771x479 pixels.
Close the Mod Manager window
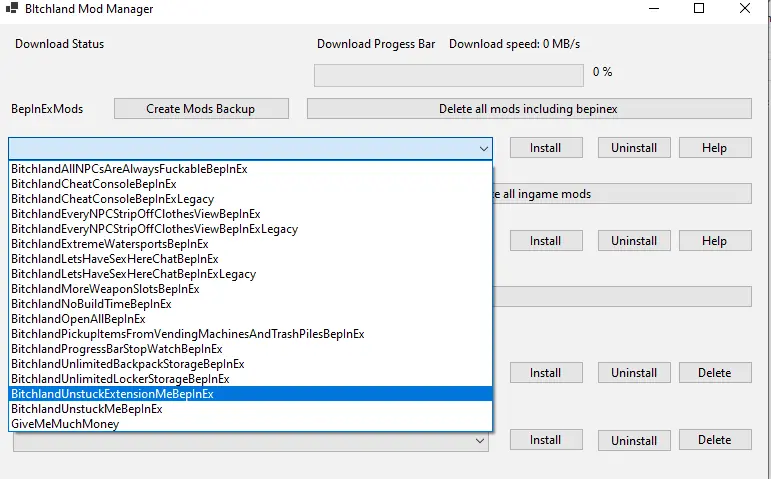[x=745, y=8]
